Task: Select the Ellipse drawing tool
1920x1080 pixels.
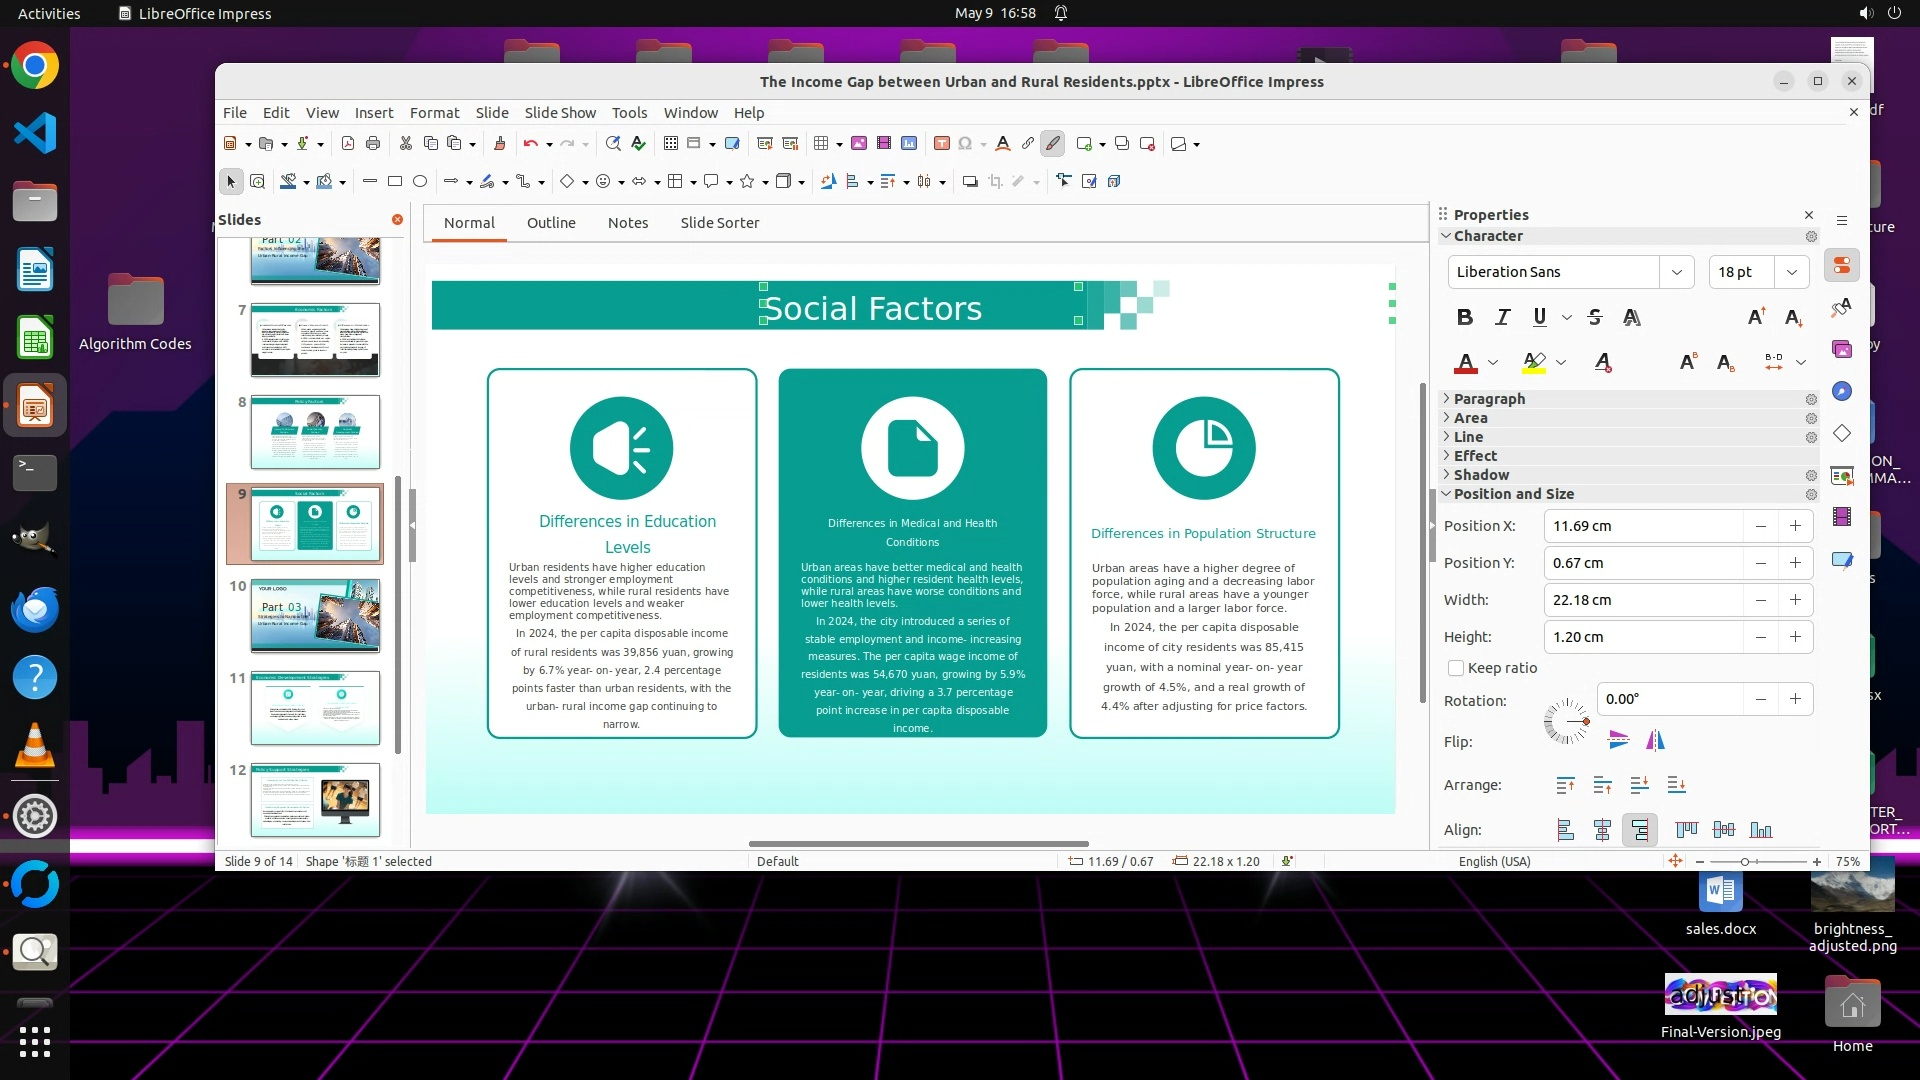Action: click(x=420, y=181)
